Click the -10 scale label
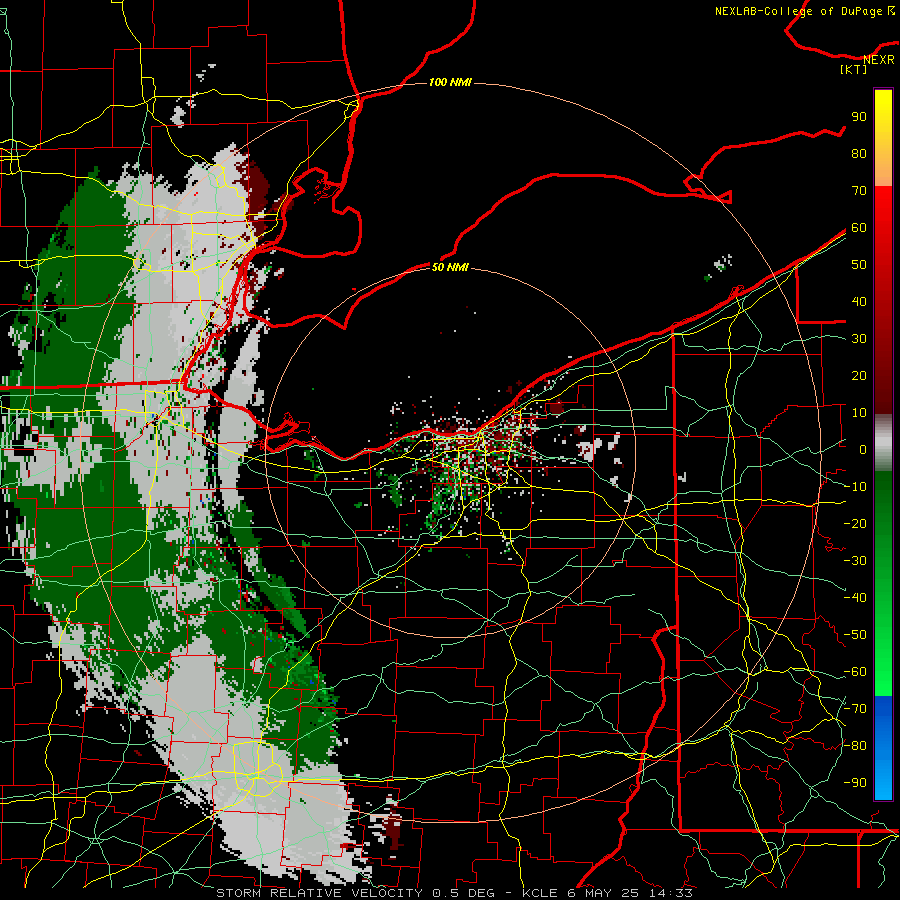 [x=855, y=487]
